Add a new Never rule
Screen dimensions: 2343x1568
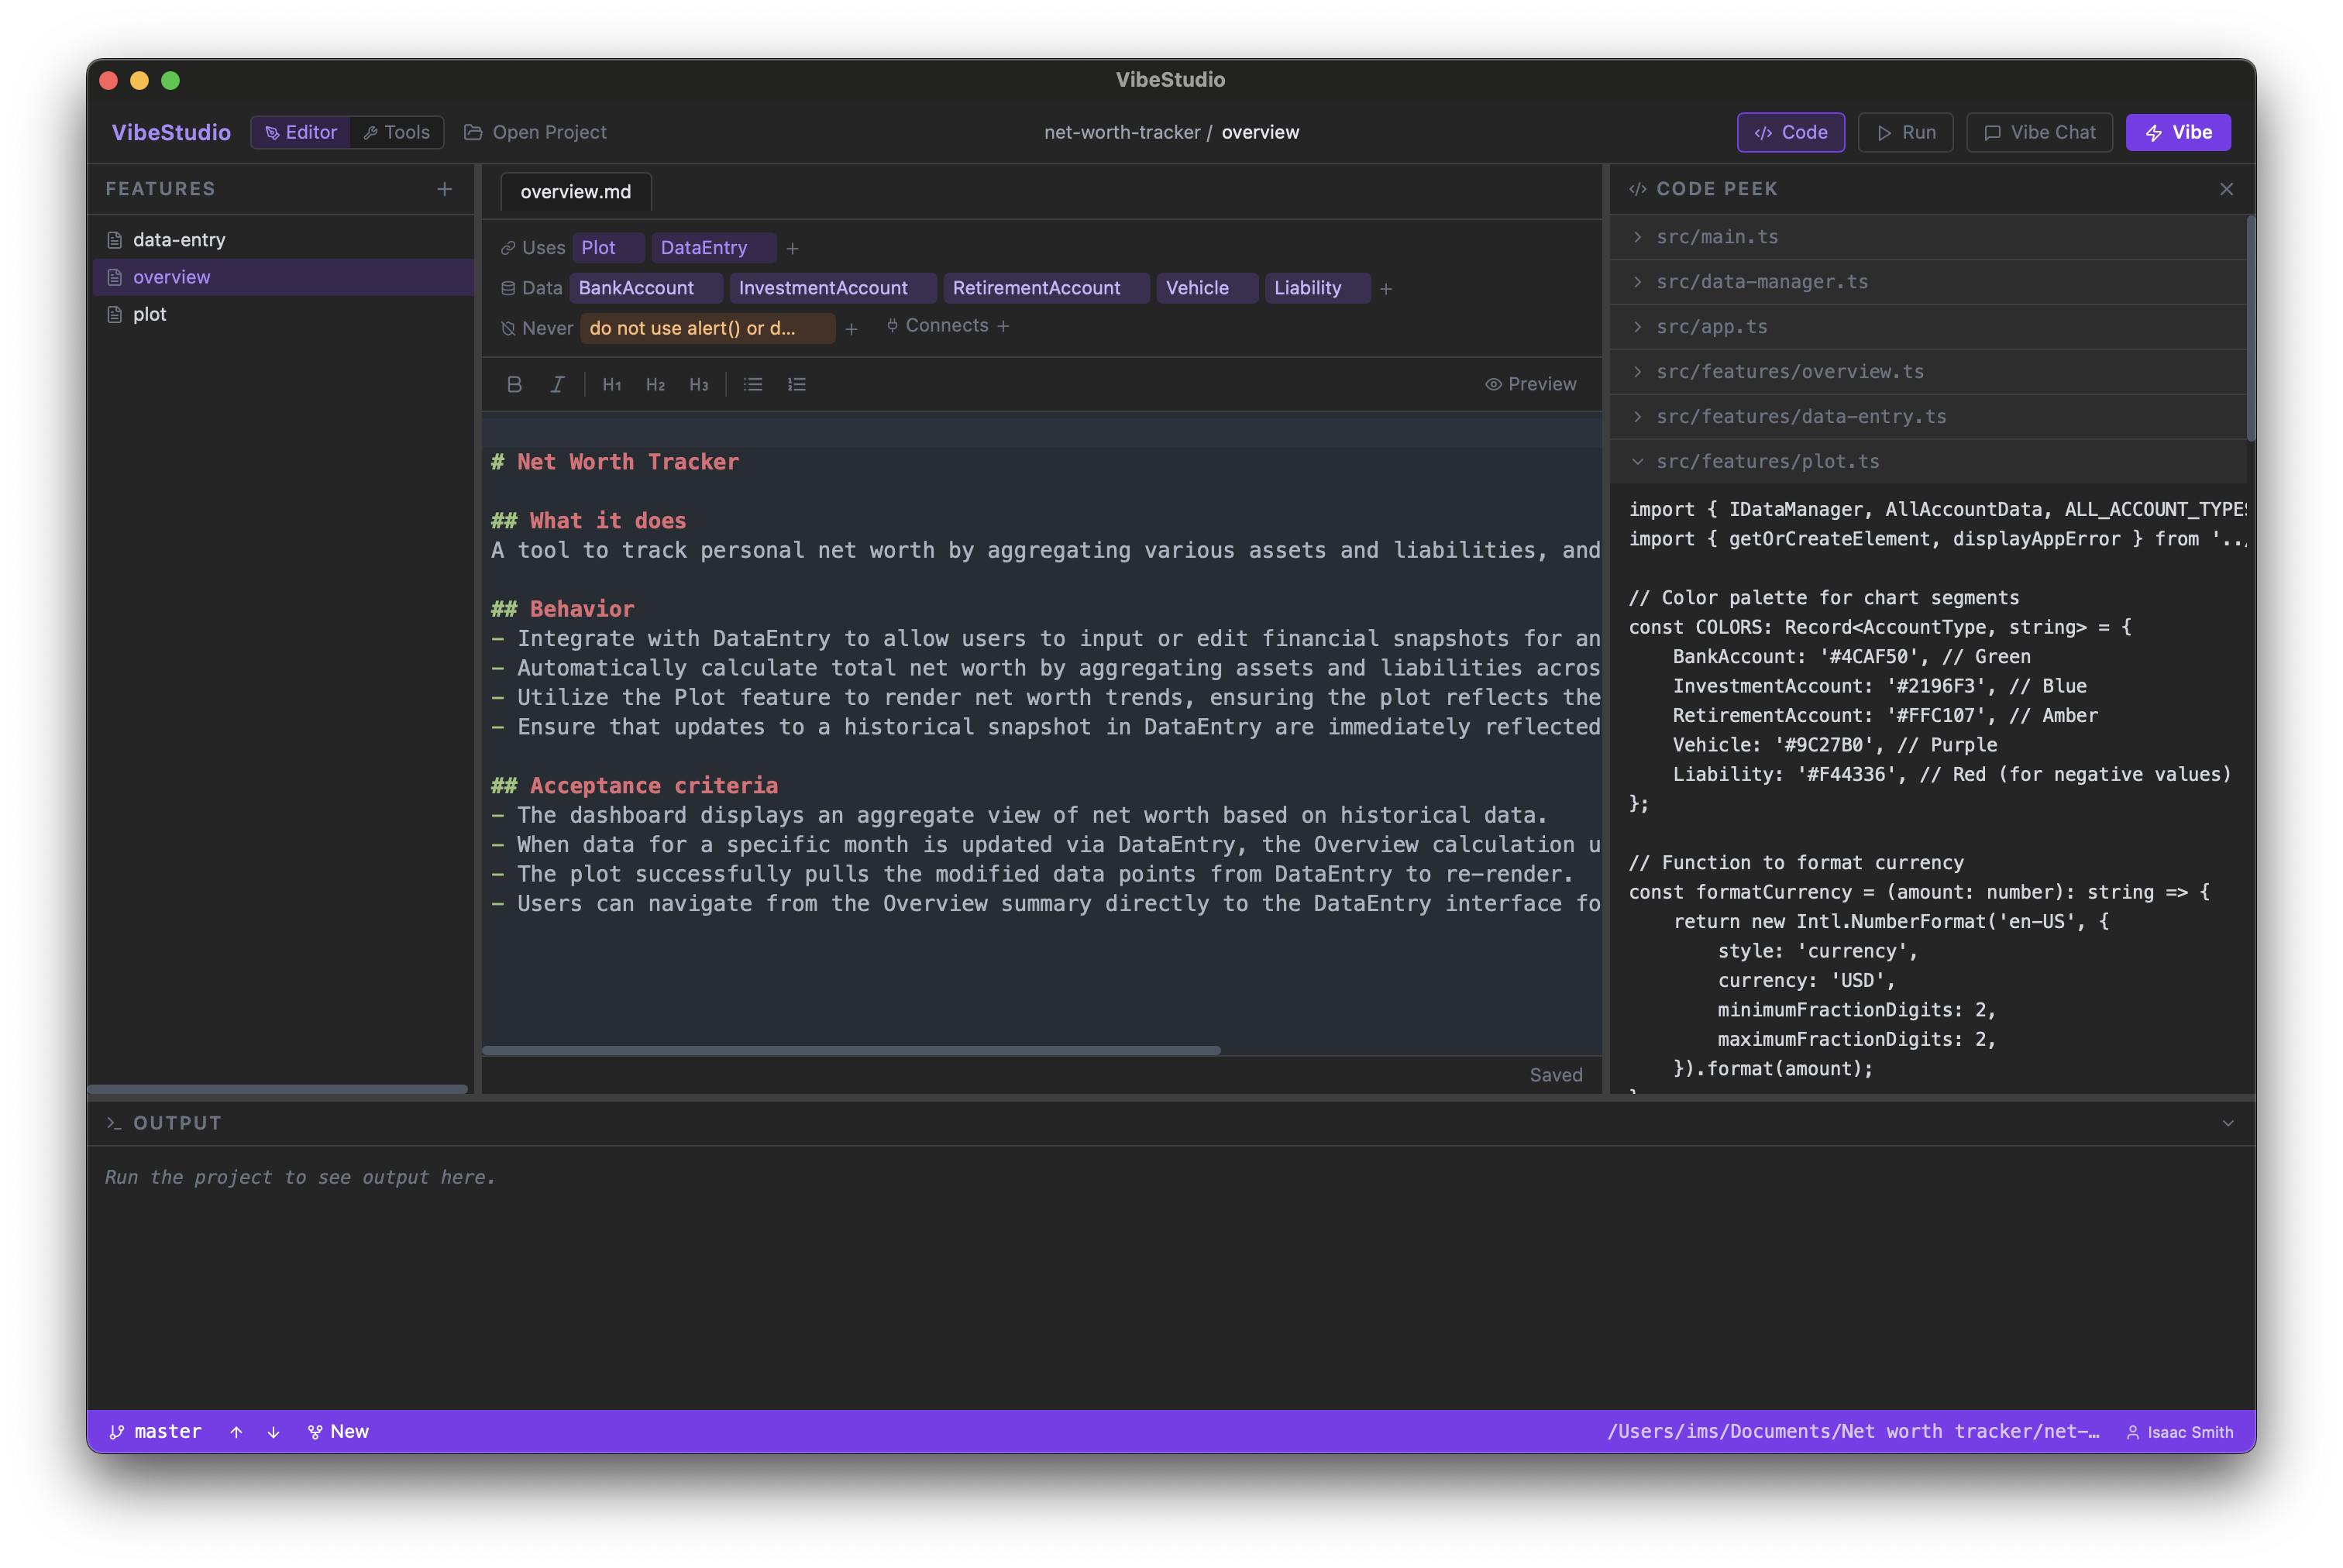pyautogui.click(x=851, y=329)
